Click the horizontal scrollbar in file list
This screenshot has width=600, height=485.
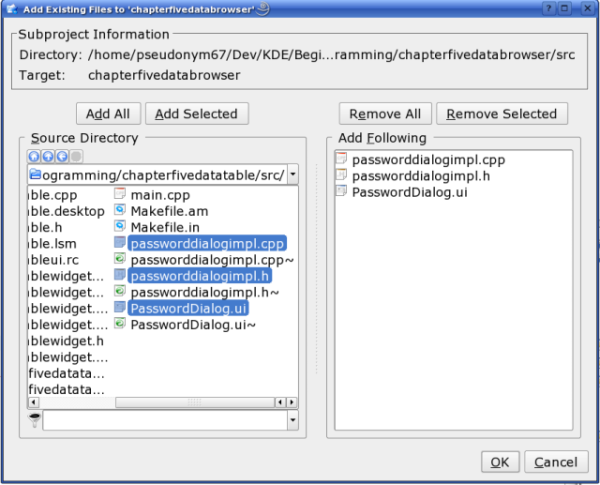tap(163, 402)
